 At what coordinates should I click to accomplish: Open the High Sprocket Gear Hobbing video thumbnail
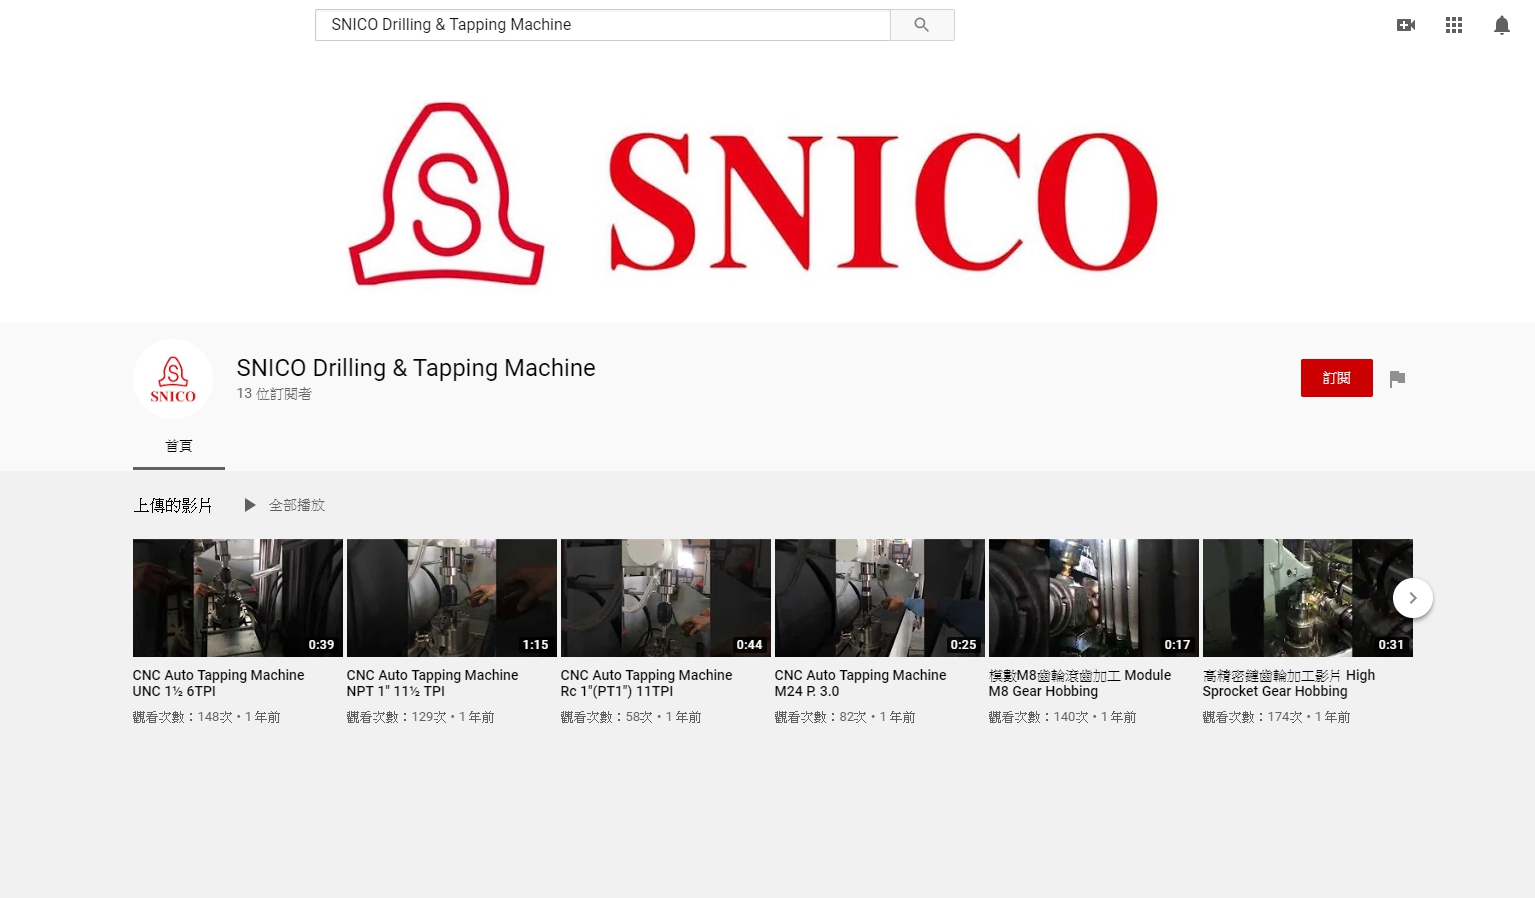pyautogui.click(x=1307, y=597)
